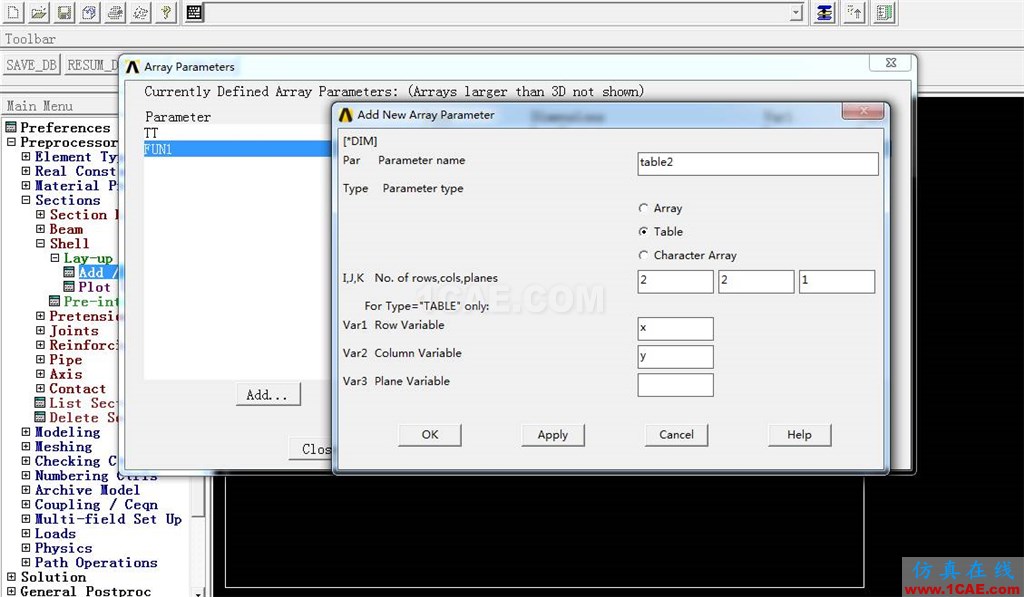This screenshot has width=1024, height=597.
Task: Select the FUN1 parameter row
Action: pos(237,149)
